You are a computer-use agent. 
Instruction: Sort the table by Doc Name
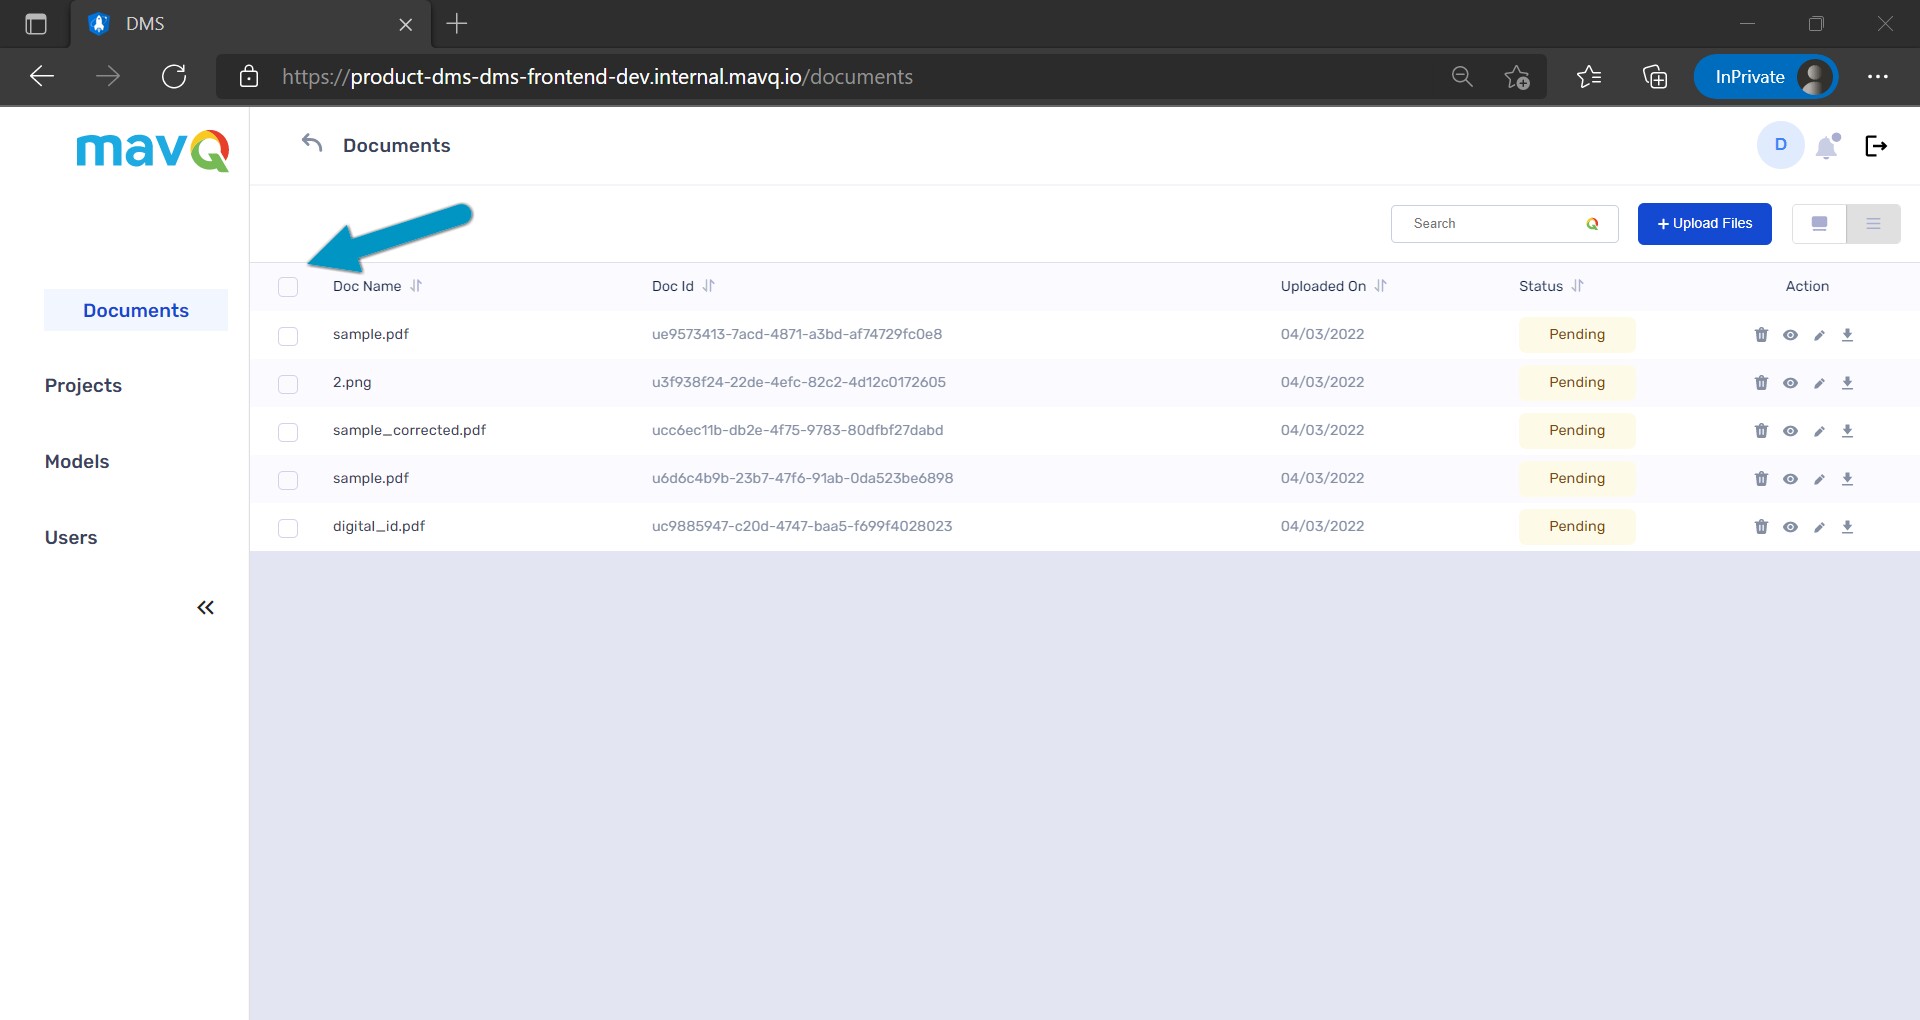pyautogui.click(x=416, y=286)
